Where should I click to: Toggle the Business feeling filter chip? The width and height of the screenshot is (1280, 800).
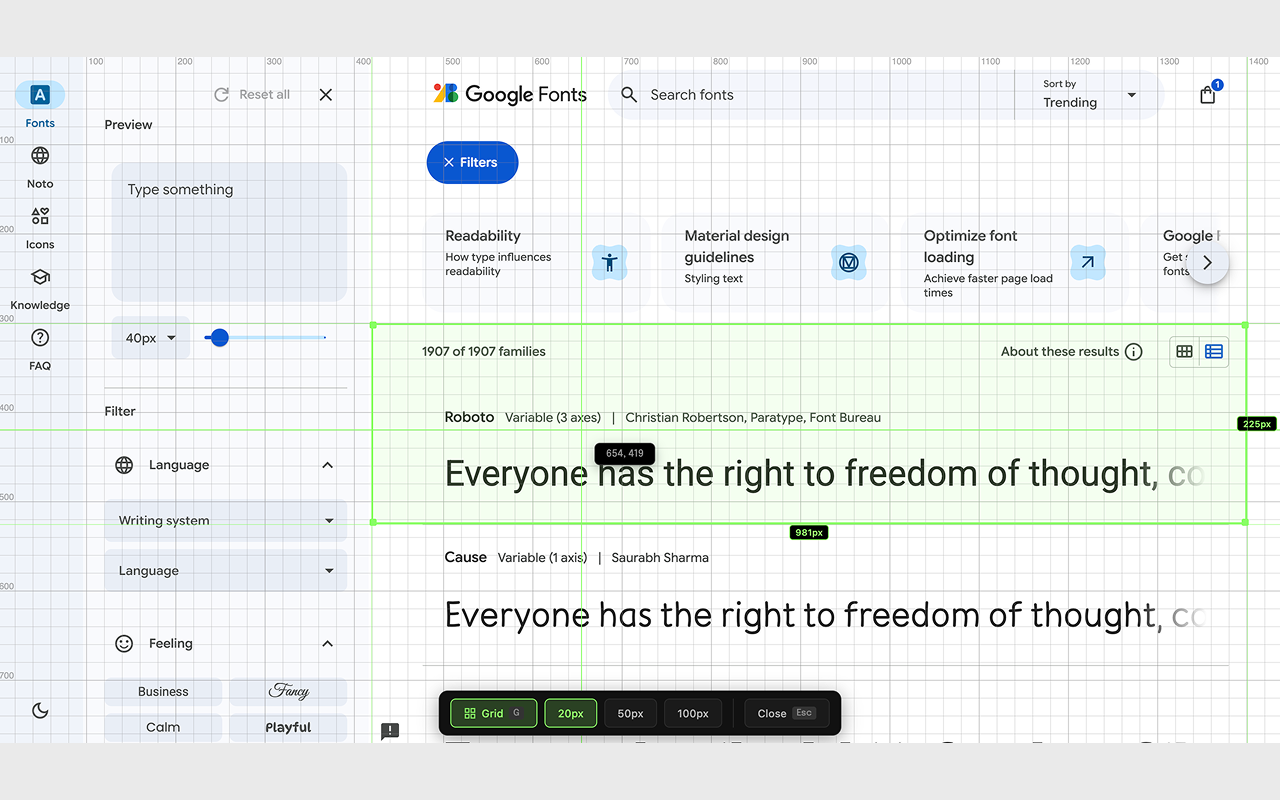[x=163, y=692]
